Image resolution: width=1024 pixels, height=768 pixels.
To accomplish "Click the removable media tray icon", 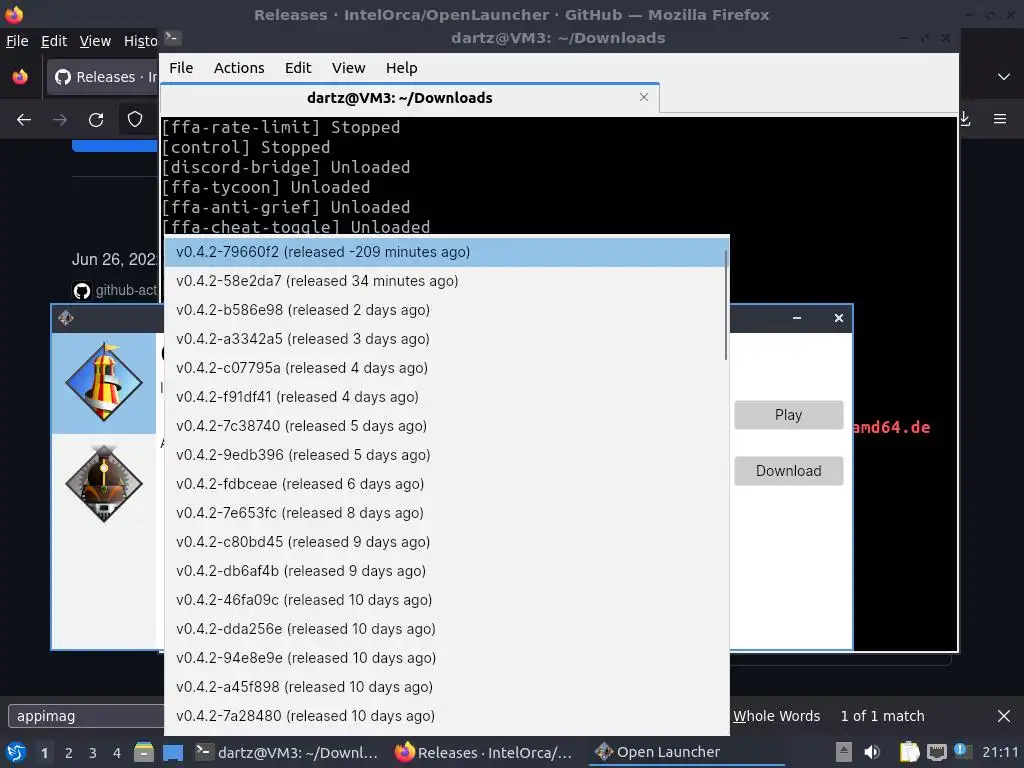I will pos(844,752).
